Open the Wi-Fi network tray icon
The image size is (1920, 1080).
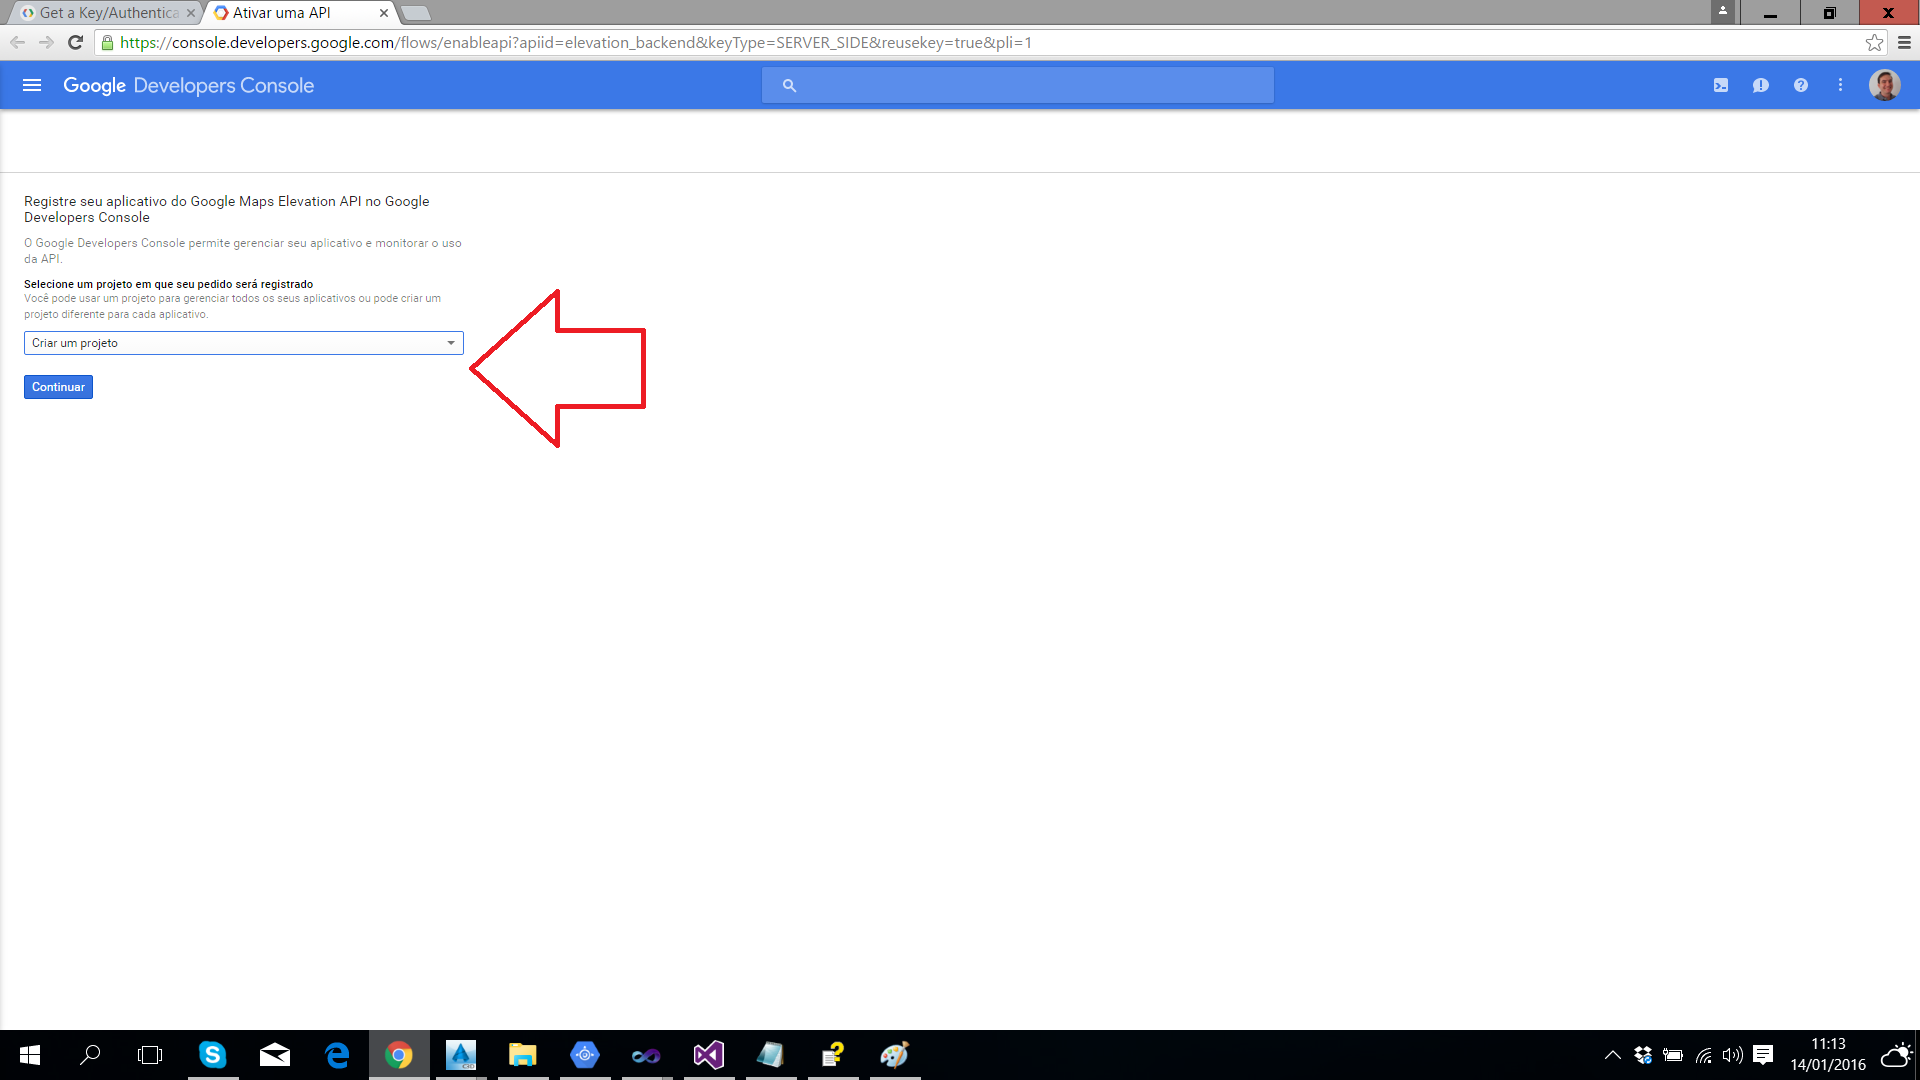click(1704, 1055)
